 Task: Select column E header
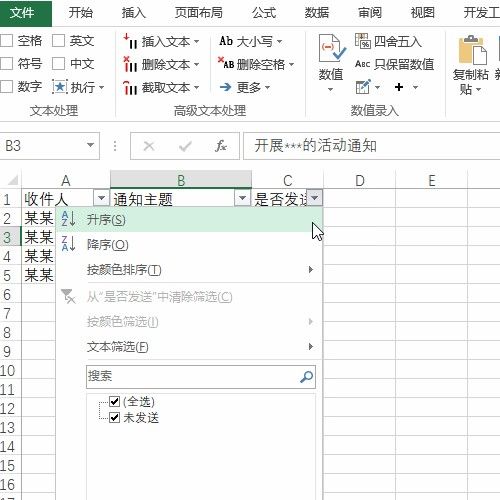tap(432, 180)
